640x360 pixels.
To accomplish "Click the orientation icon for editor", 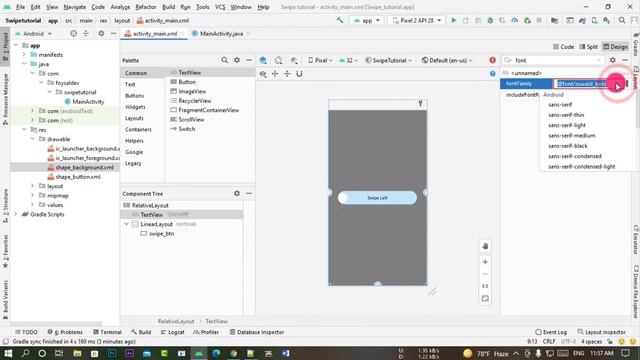I will [278, 60].
